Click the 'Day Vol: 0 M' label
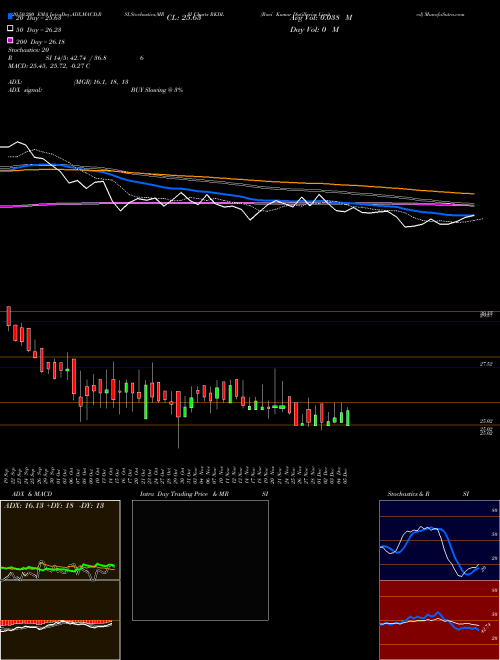This screenshot has height=660, width=500. pyautogui.click(x=314, y=29)
